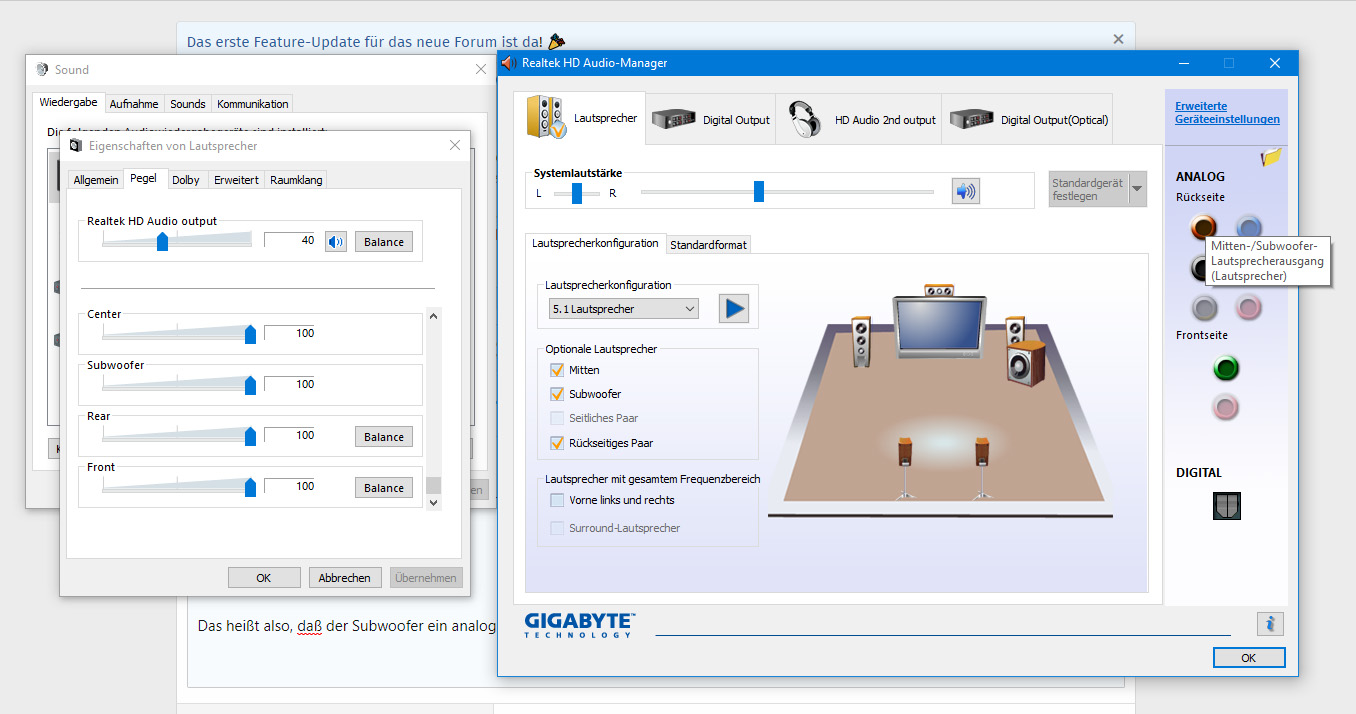Open Allgemein tab in speaker properties
The height and width of the screenshot is (714, 1356).
pyautogui.click(x=96, y=180)
